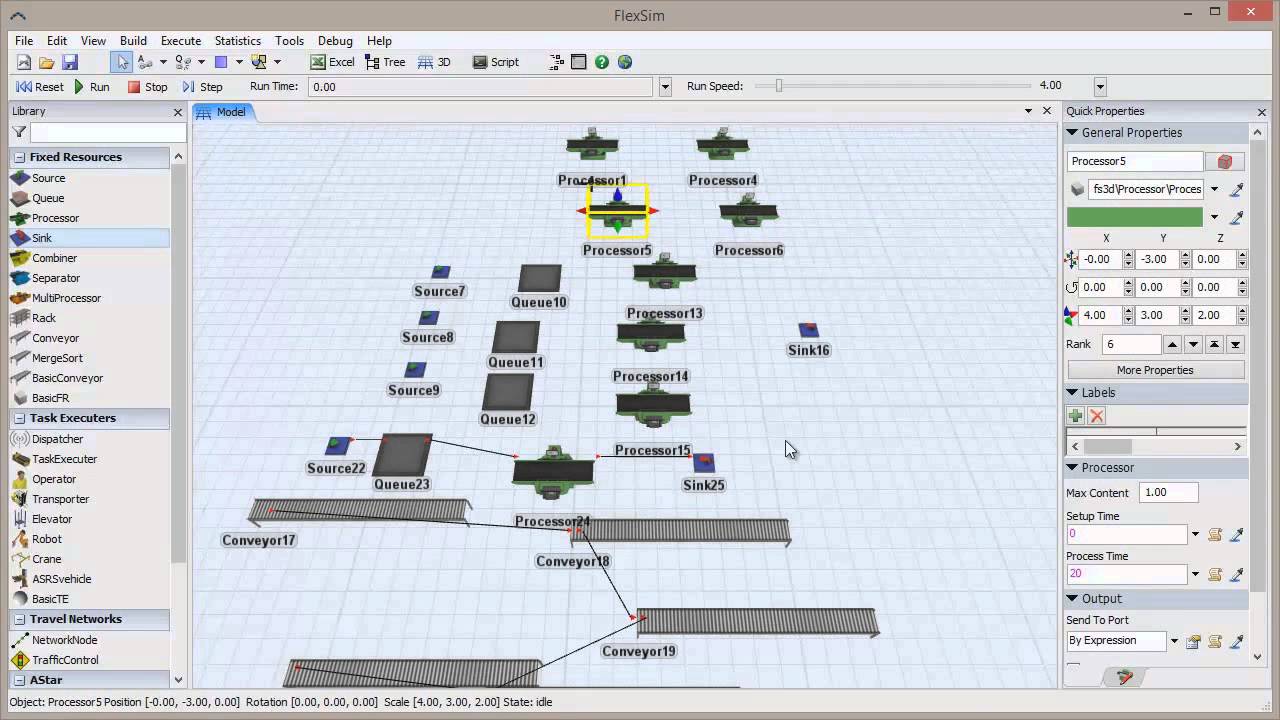Image resolution: width=1280 pixels, height=720 pixels.
Task: Collapse the General Properties section
Action: click(1072, 132)
